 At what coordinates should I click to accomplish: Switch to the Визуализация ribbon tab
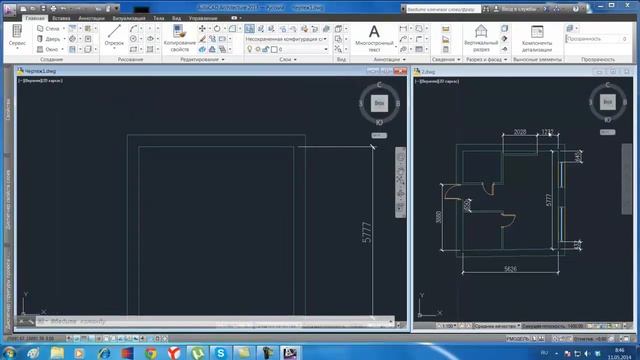[x=129, y=18]
